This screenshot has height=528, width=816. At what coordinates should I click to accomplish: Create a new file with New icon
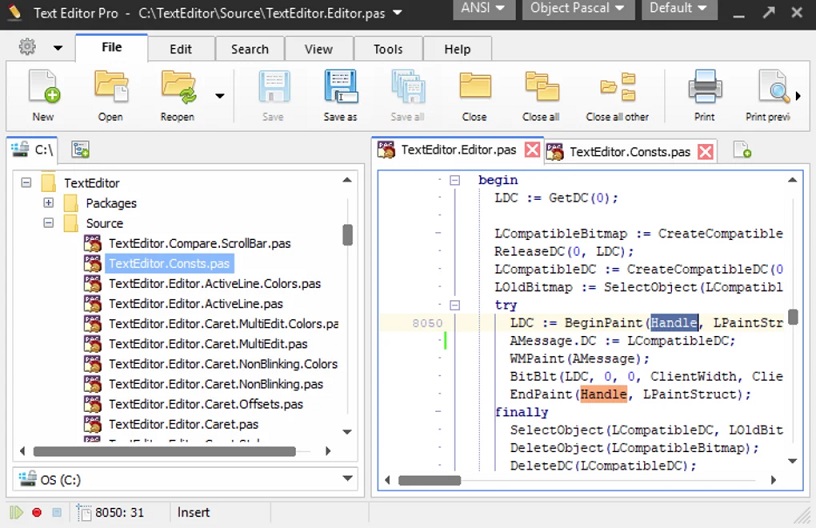click(x=44, y=86)
